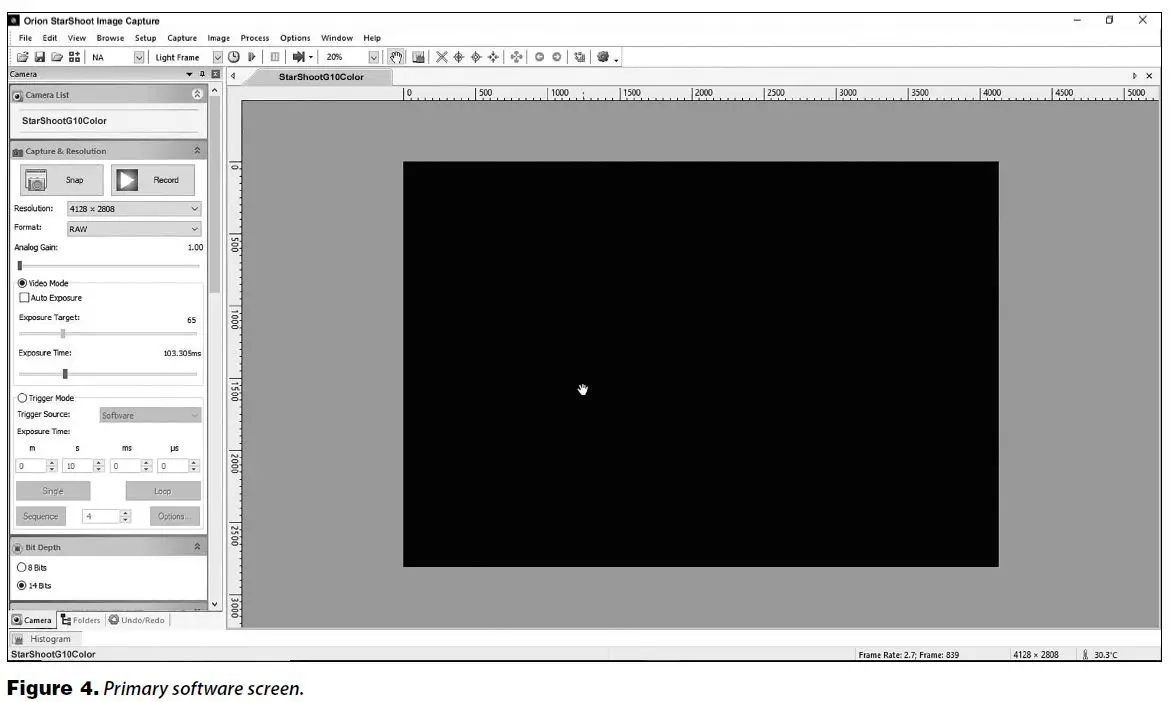Click the four-point star reticle icon
1174x702 pixels.
tap(493, 57)
